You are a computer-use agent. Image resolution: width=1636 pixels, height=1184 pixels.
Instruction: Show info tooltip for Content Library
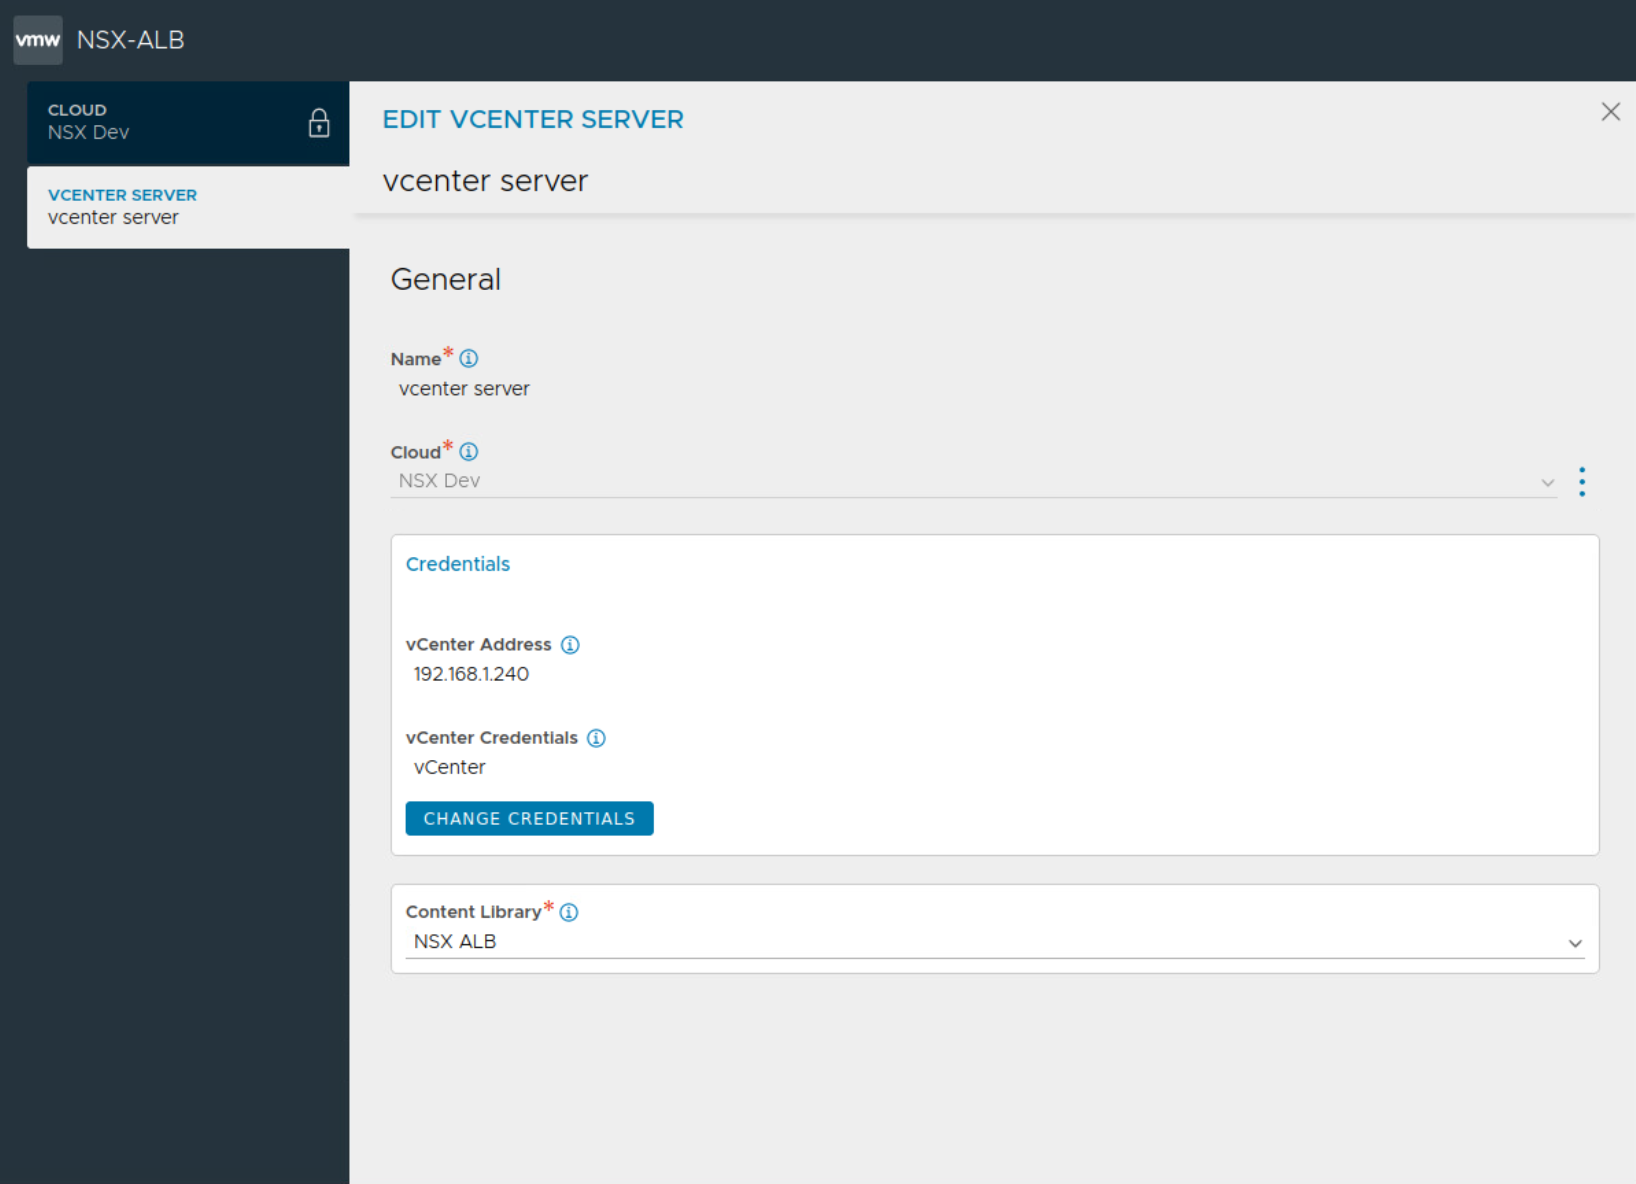569,912
